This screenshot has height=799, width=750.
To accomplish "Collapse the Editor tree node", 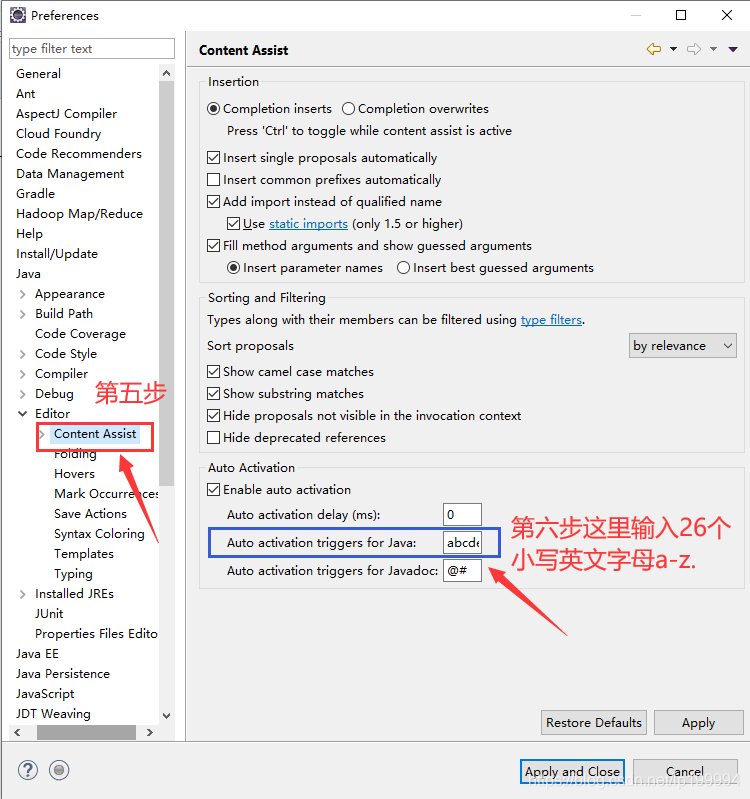I will pos(22,414).
